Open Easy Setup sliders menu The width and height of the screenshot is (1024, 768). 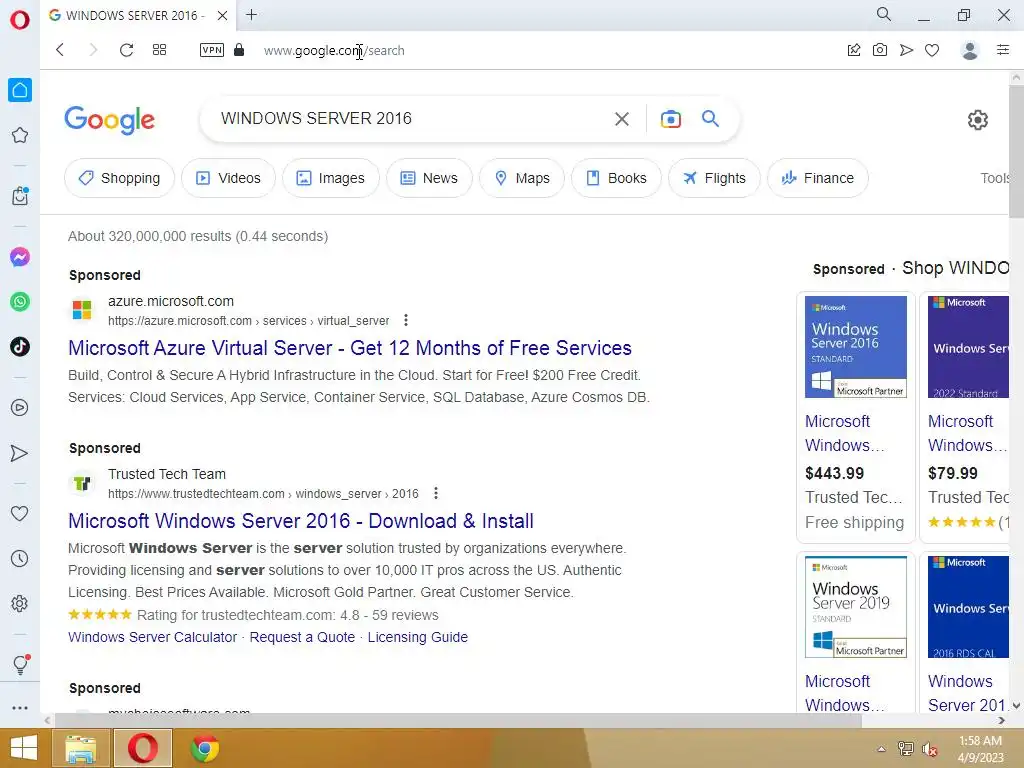[1003, 50]
